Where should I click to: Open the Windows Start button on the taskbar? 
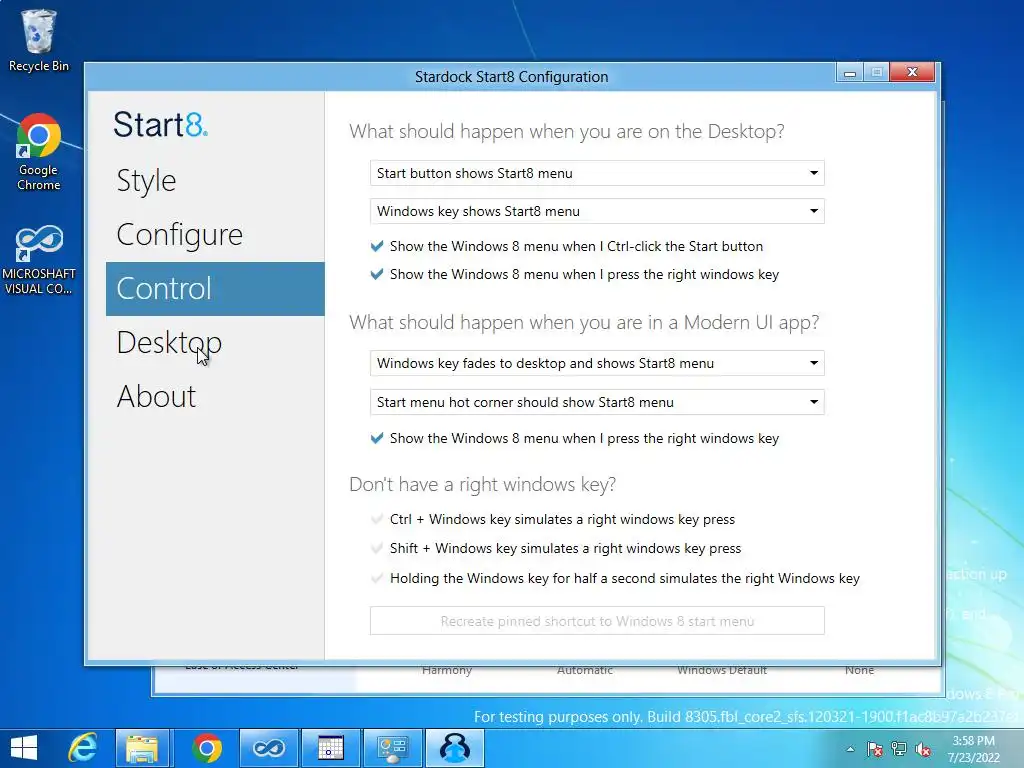click(x=24, y=748)
